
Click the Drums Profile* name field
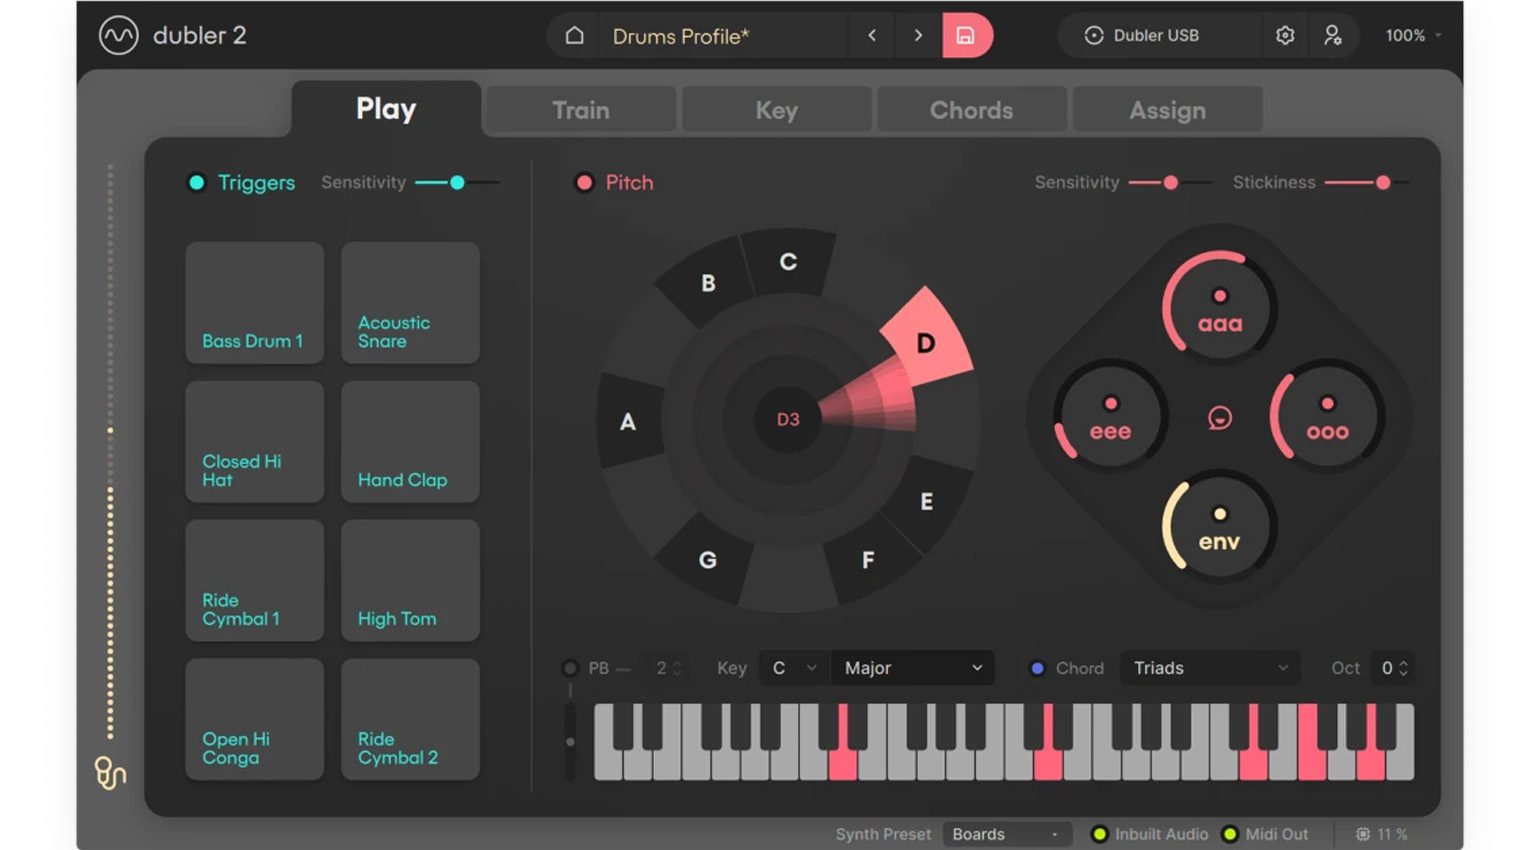coord(724,36)
